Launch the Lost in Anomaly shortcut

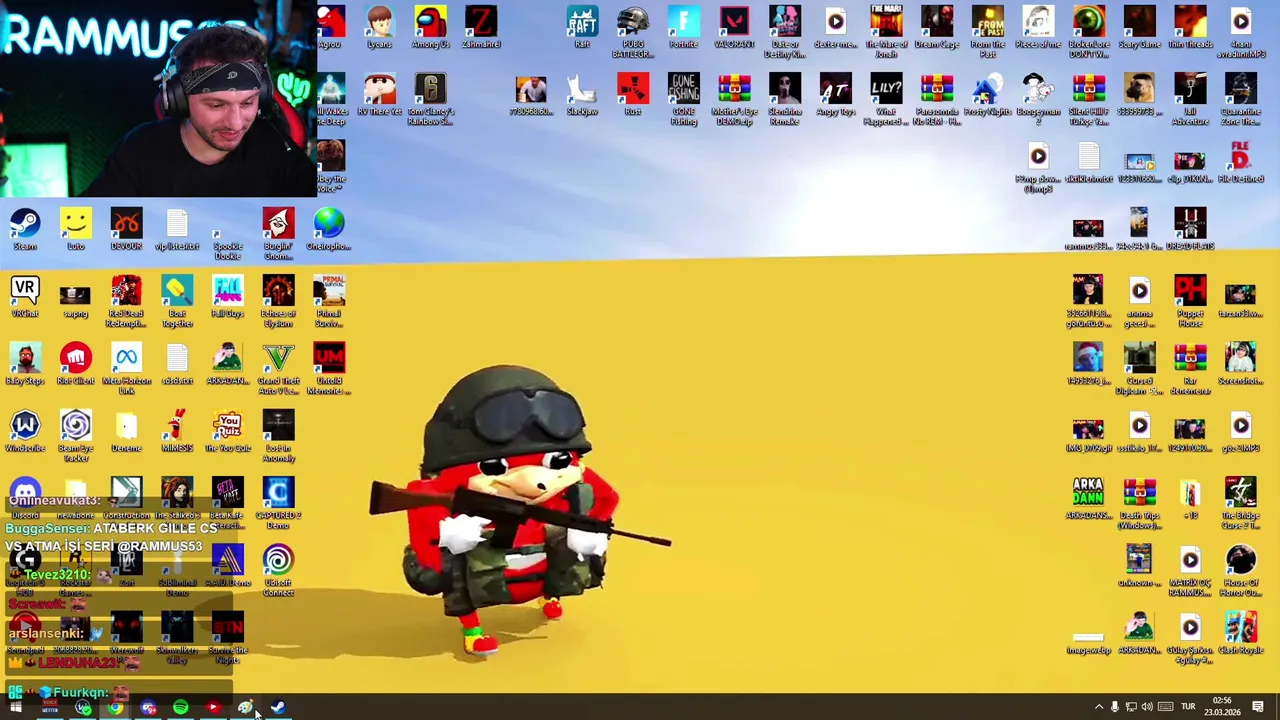[278, 436]
